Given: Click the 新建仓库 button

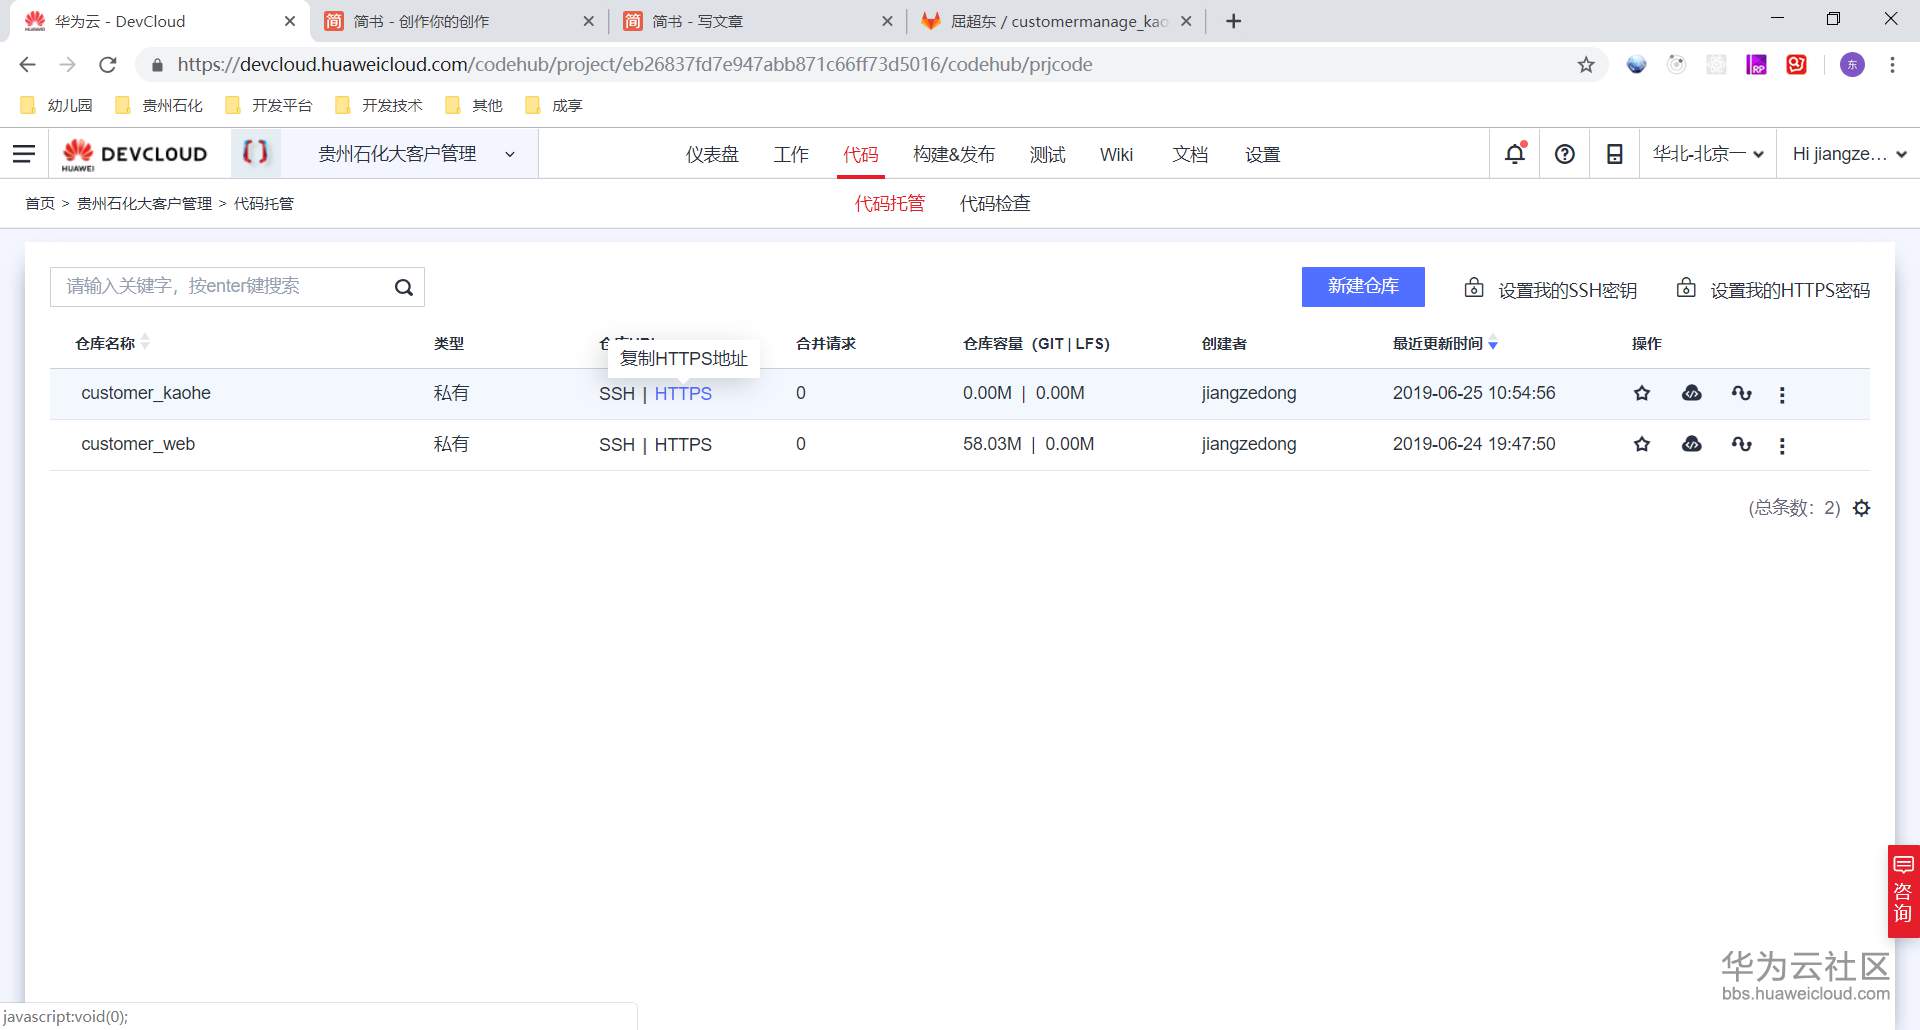Looking at the screenshot, I should tap(1363, 287).
